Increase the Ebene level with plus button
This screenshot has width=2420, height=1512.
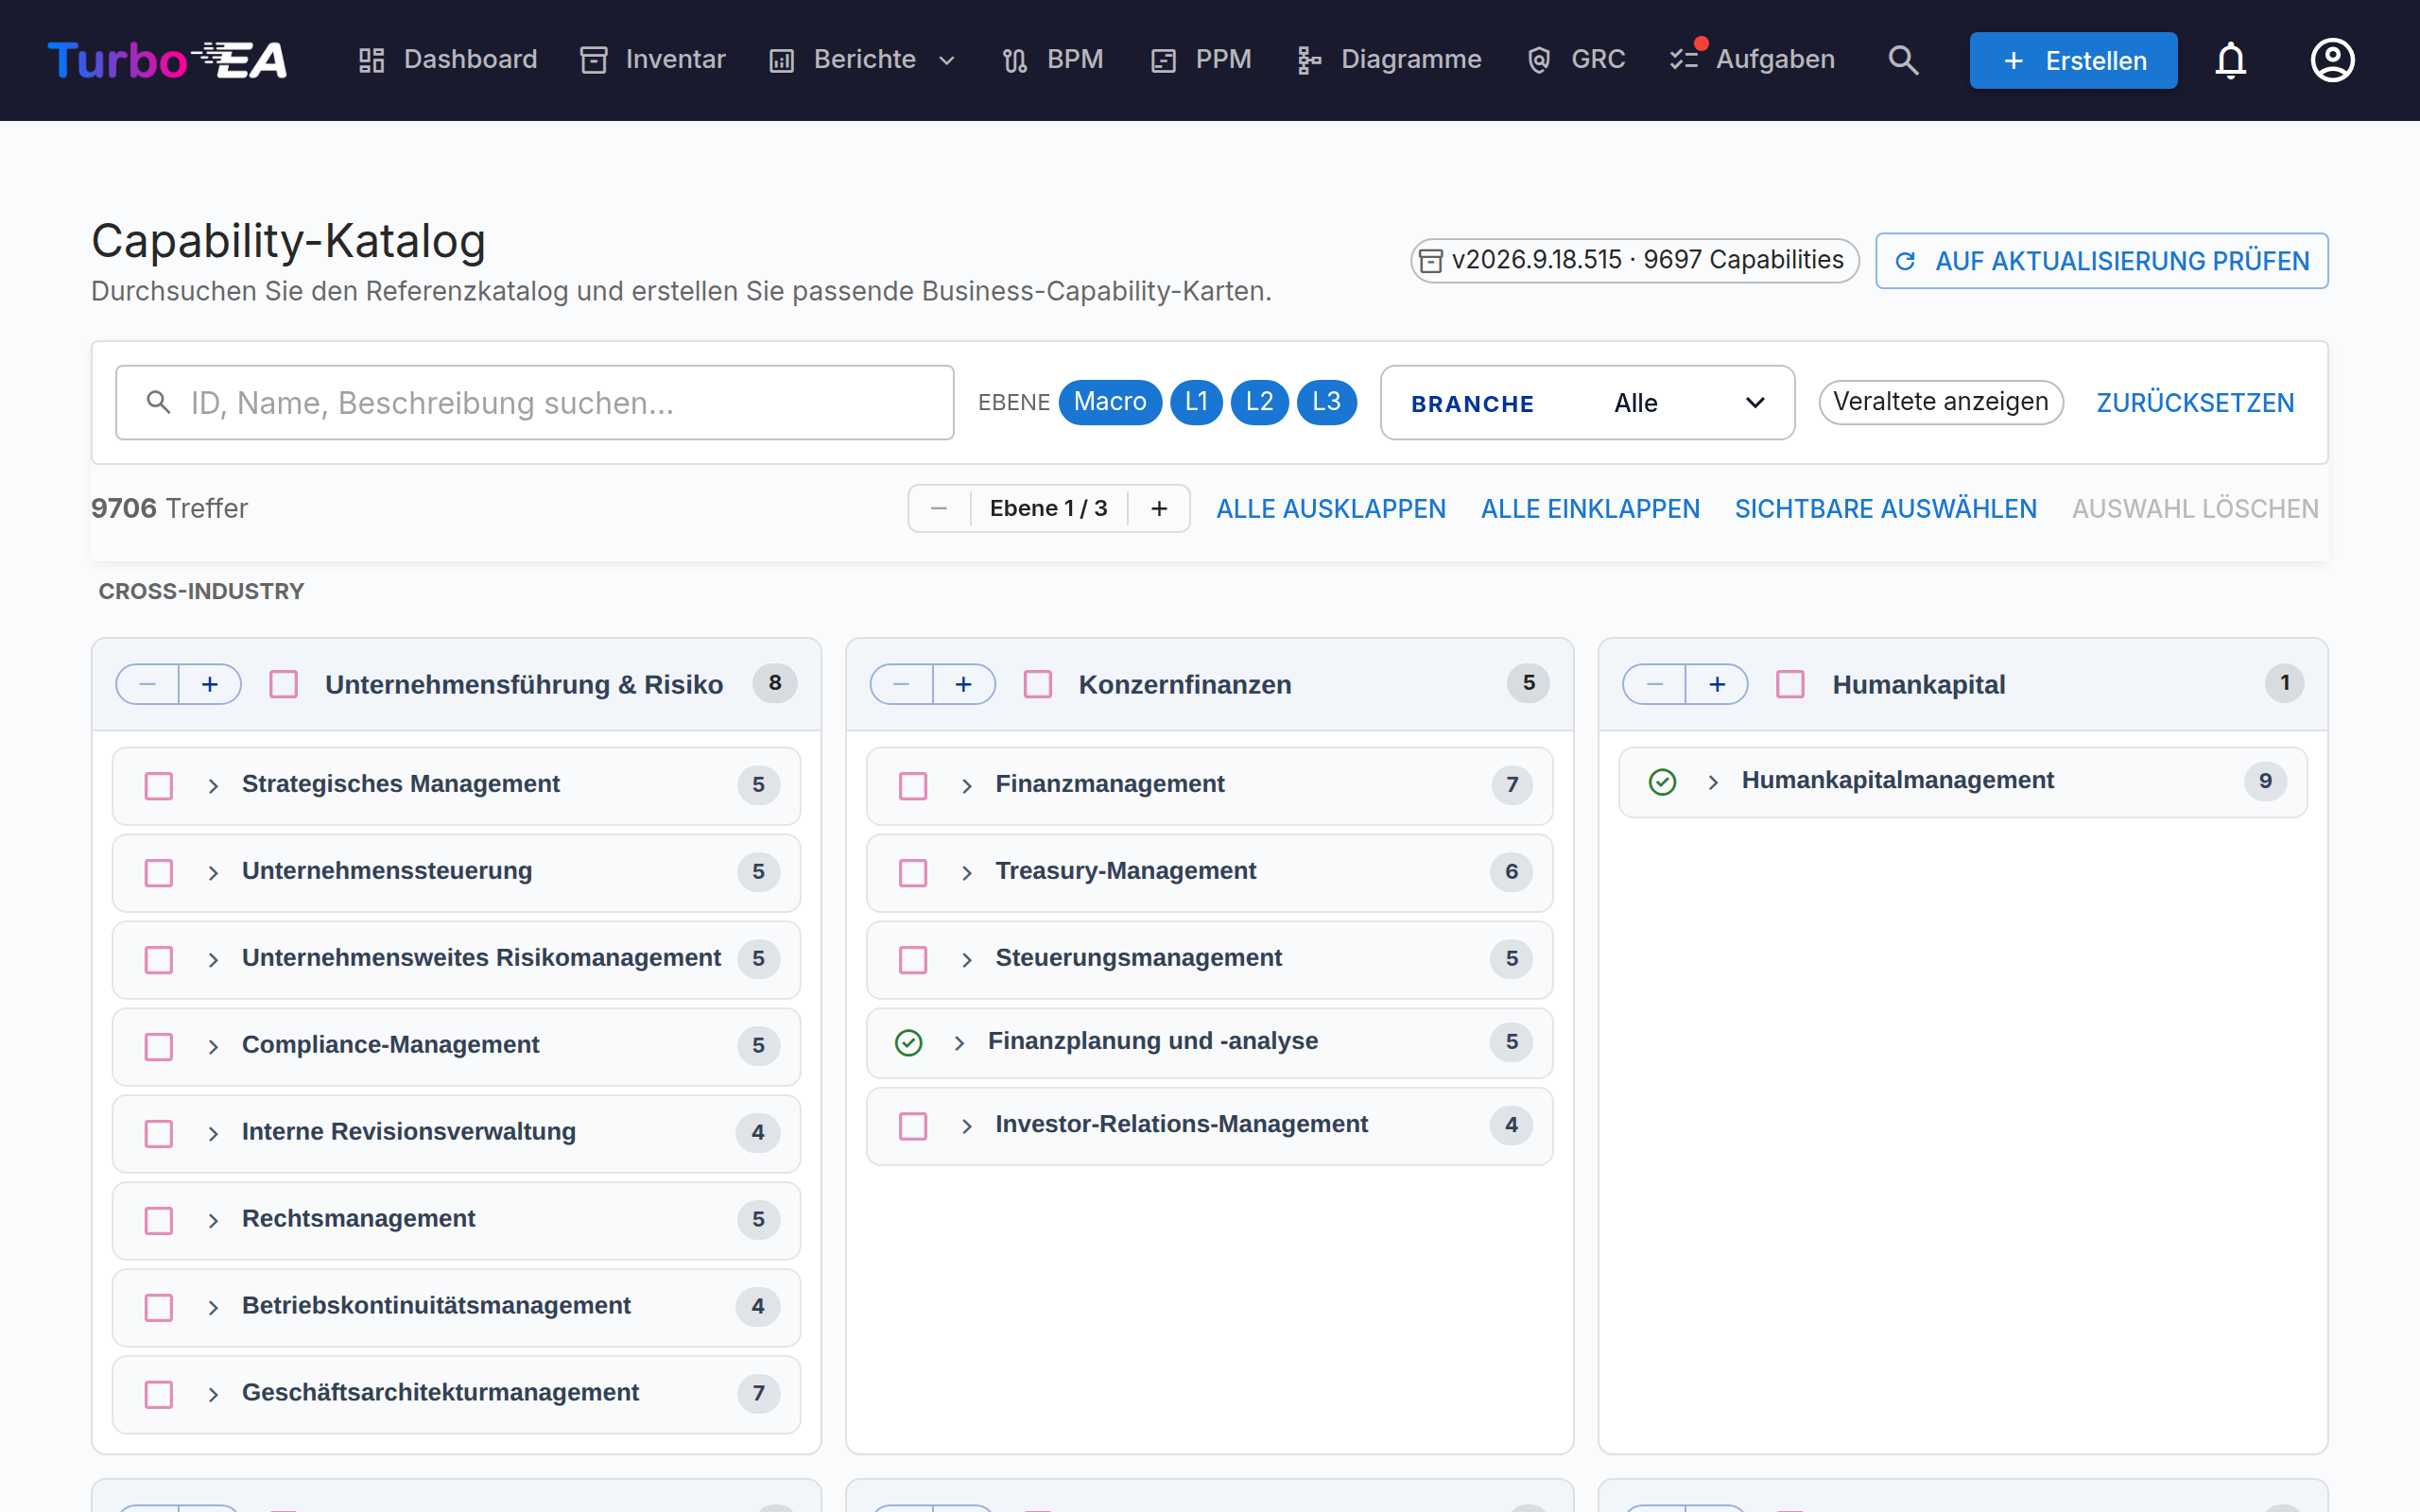click(1159, 508)
